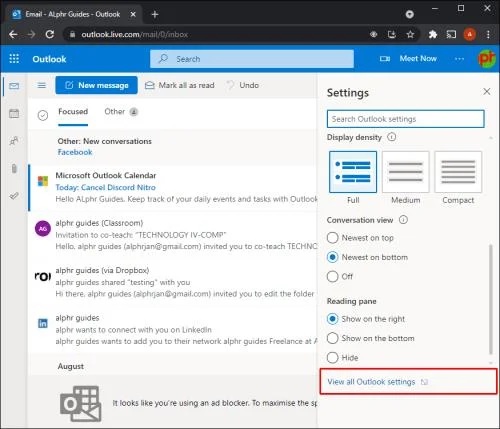The image size is (500, 429).
Task: Open the To Do checkmark icon
Action: tap(14, 196)
